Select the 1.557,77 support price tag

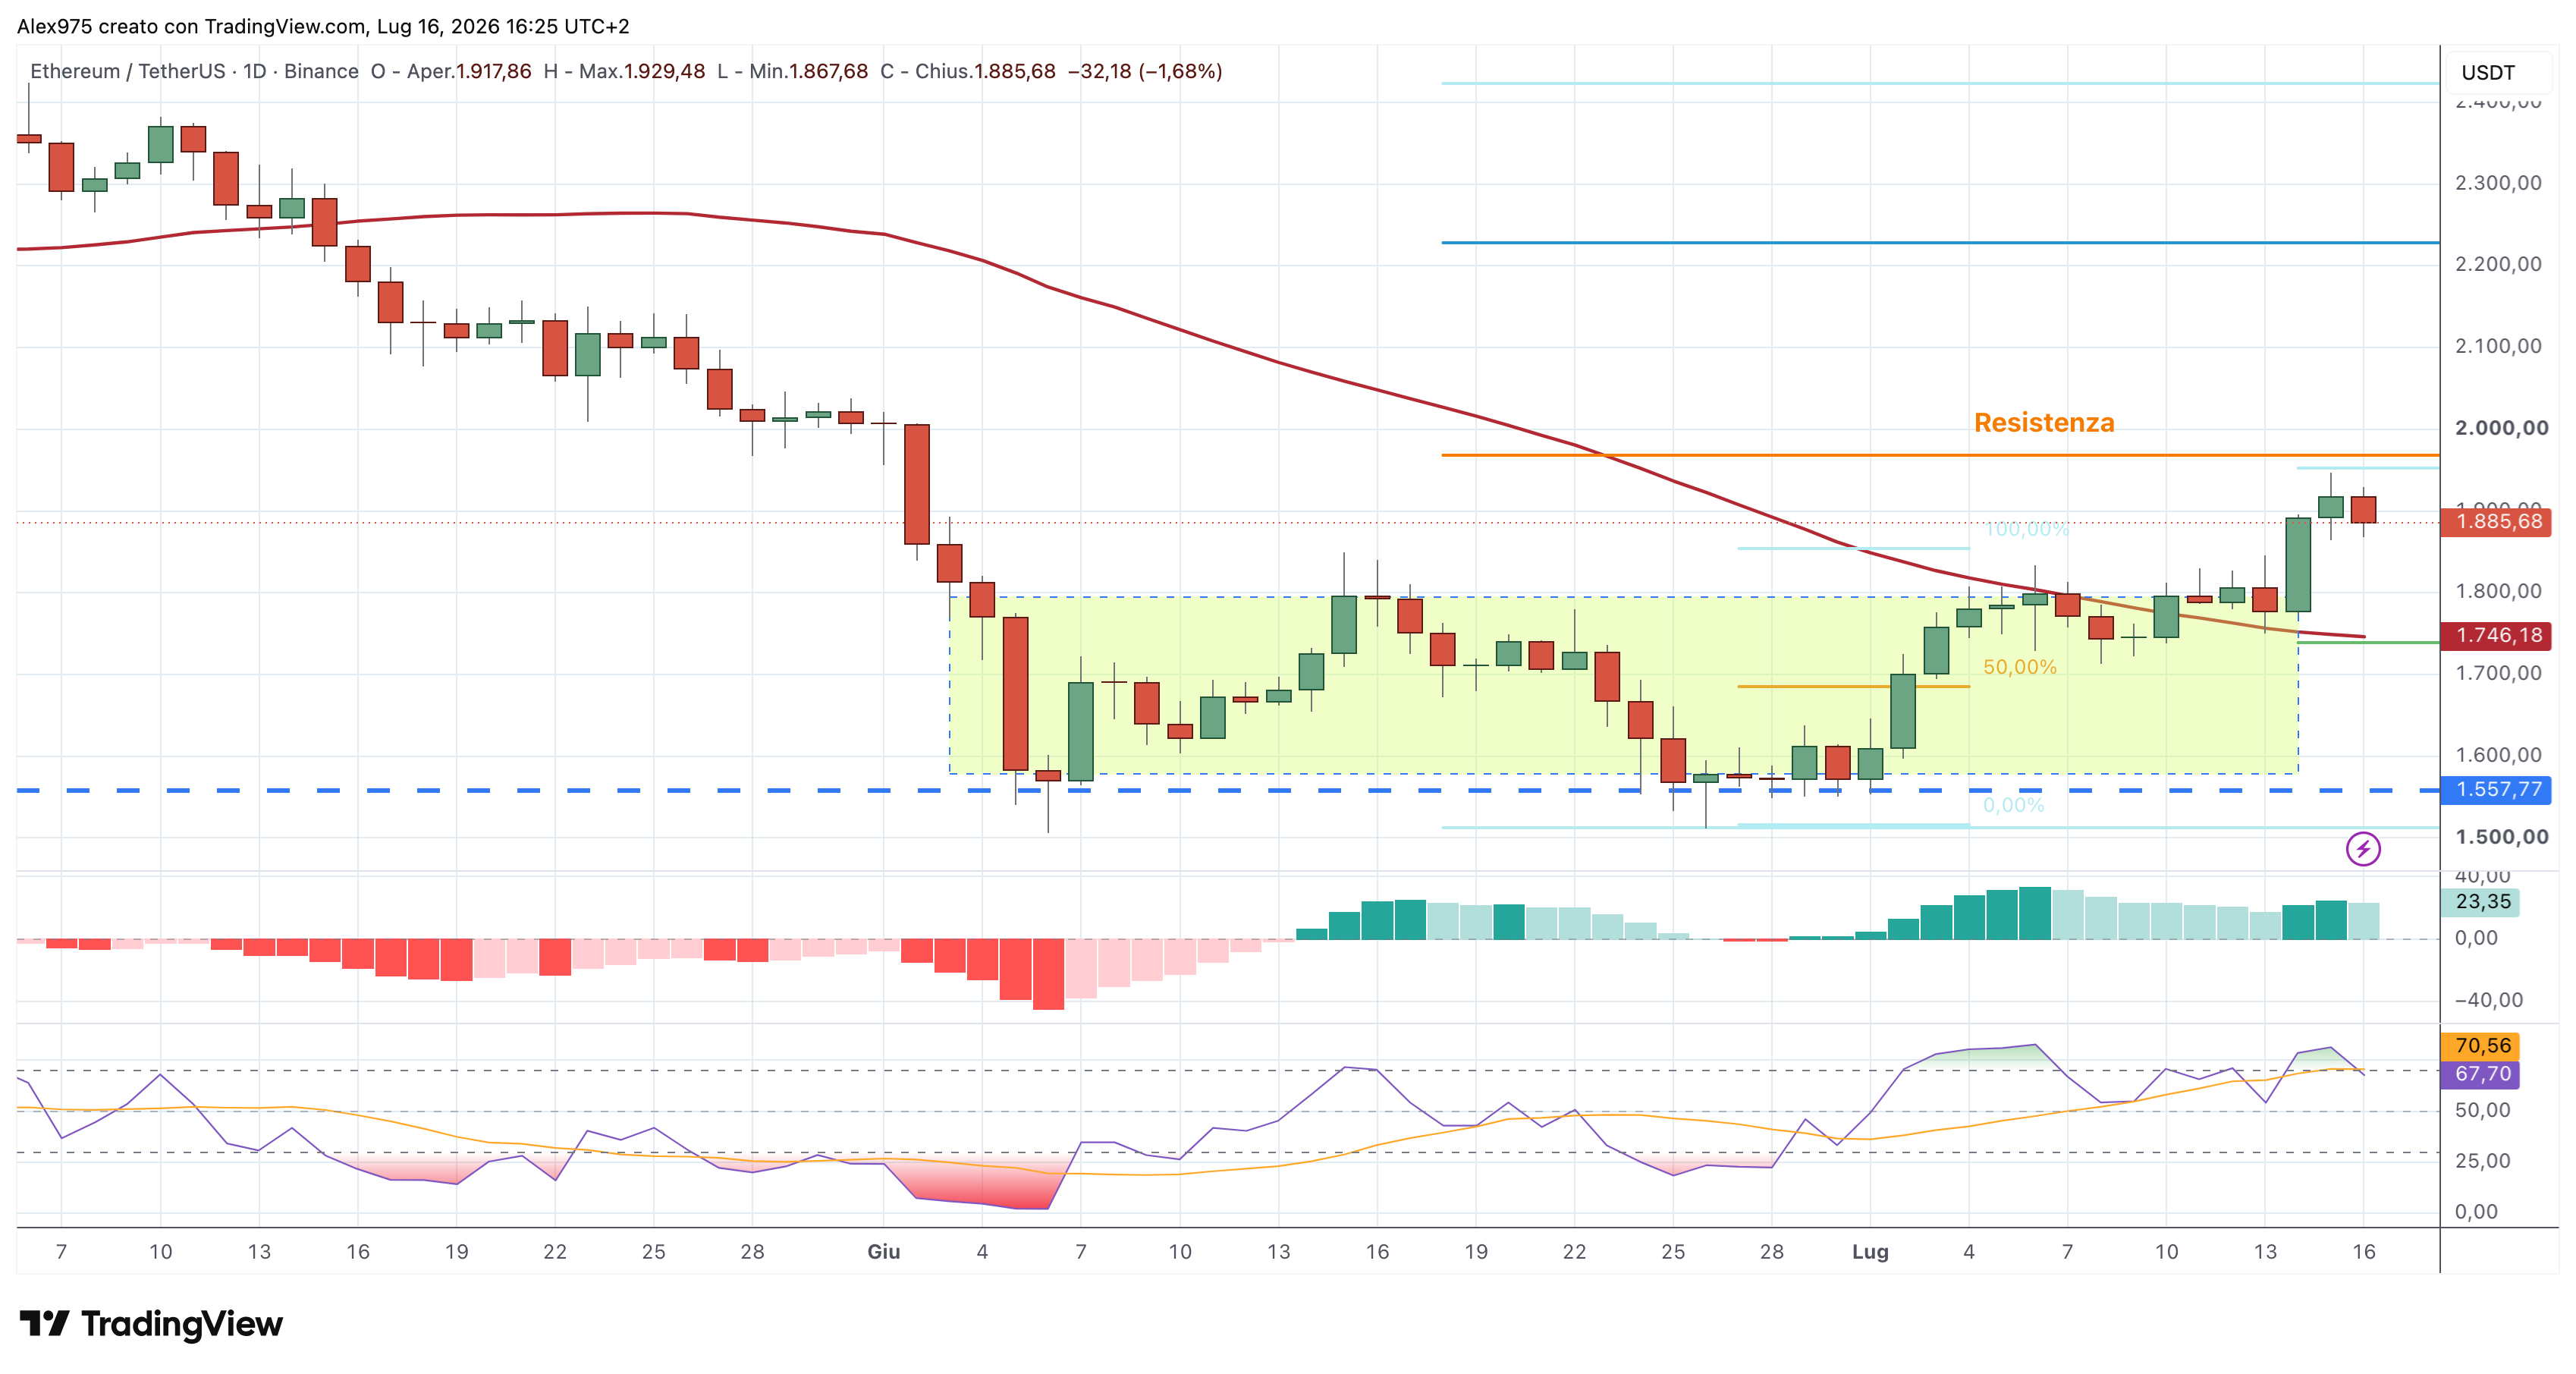(x=2496, y=789)
